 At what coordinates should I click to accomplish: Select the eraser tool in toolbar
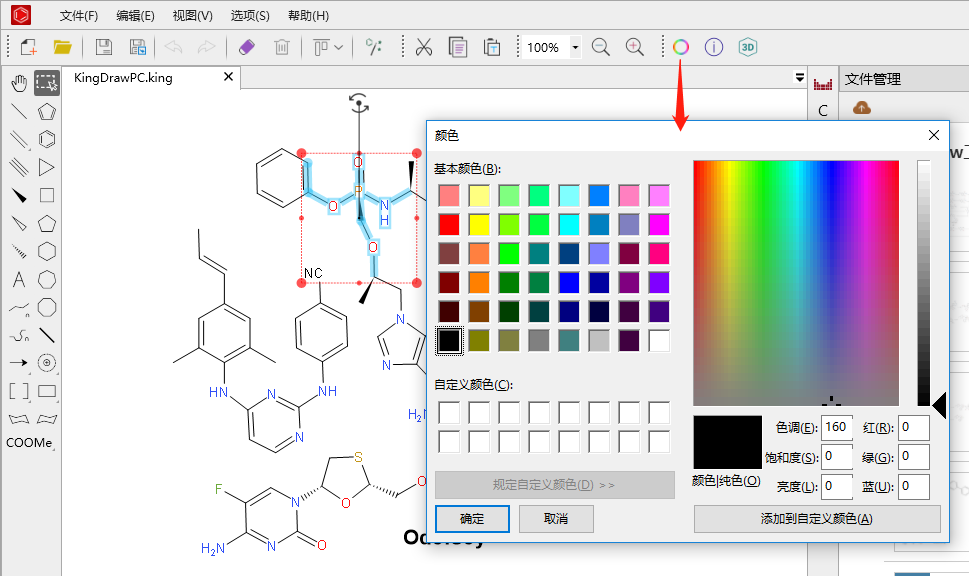click(x=246, y=47)
